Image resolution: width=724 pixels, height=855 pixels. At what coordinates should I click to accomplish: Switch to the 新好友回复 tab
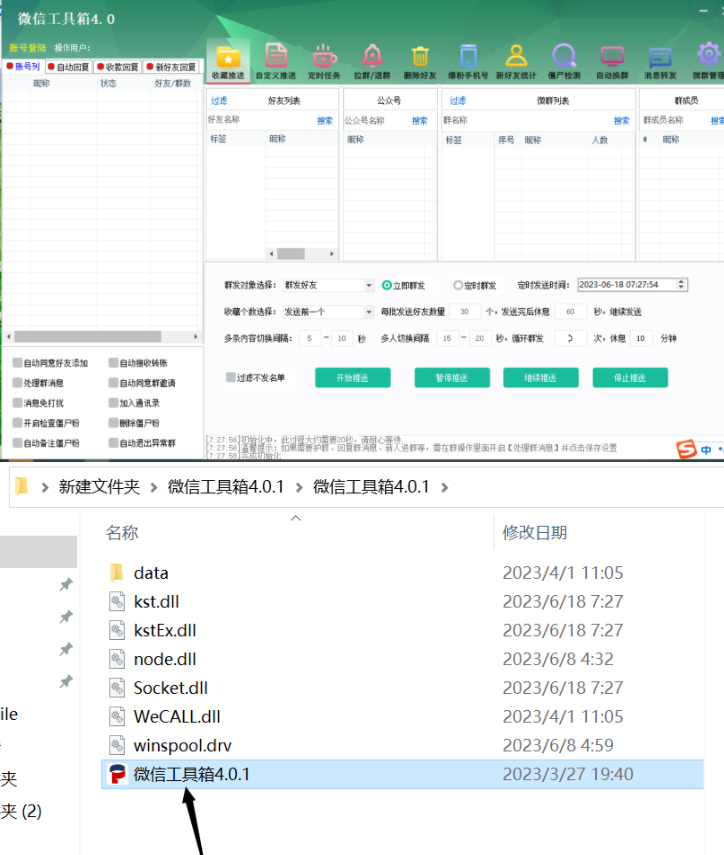pyautogui.click(x=172, y=67)
